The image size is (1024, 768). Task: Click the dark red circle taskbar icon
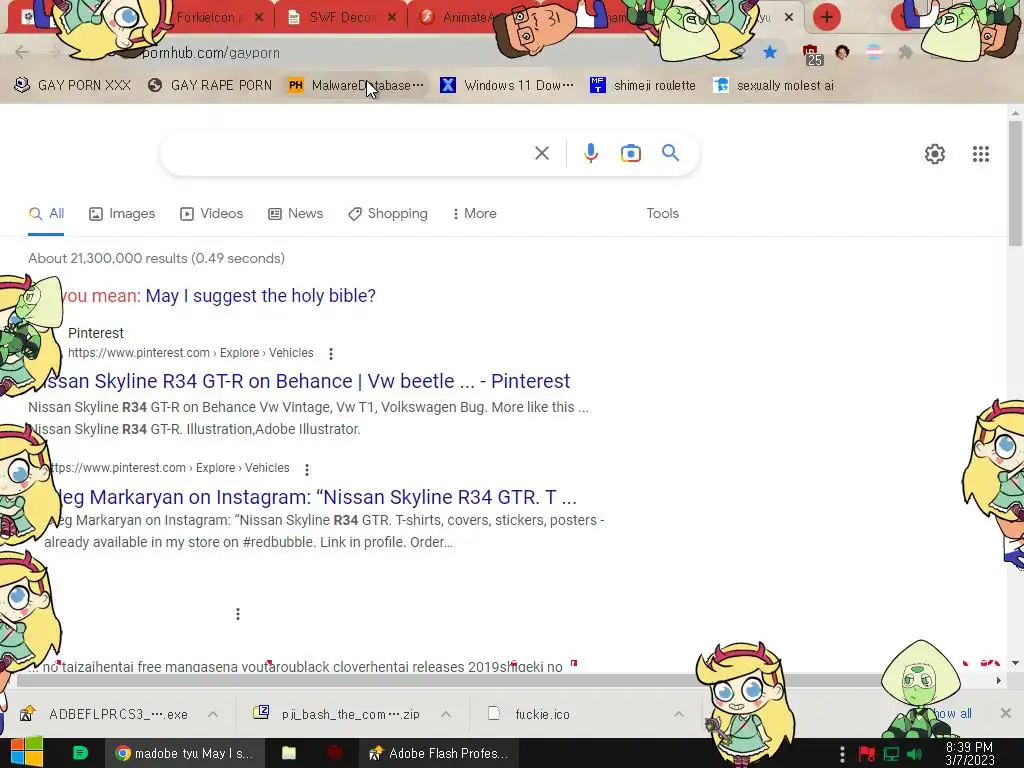(334, 753)
